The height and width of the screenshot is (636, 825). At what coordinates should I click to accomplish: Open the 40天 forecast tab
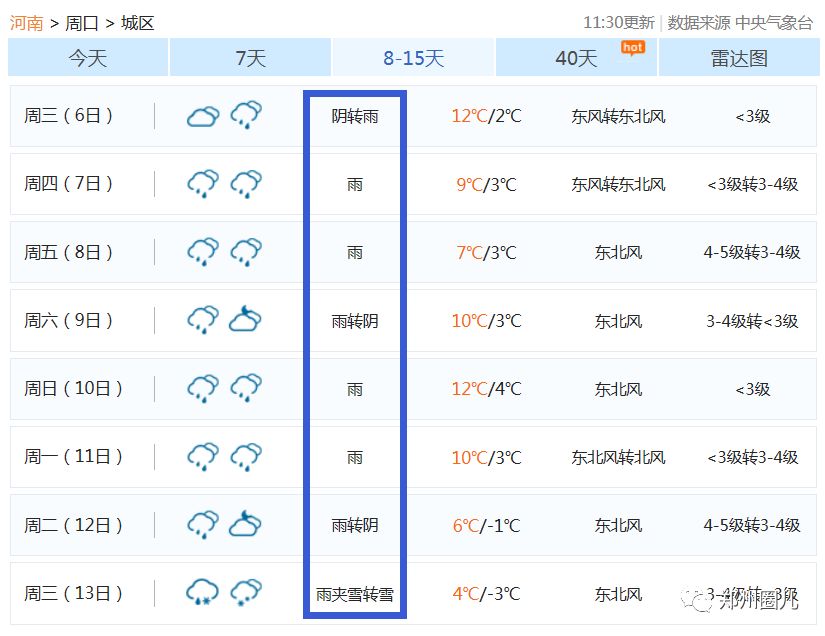point(576,58)
